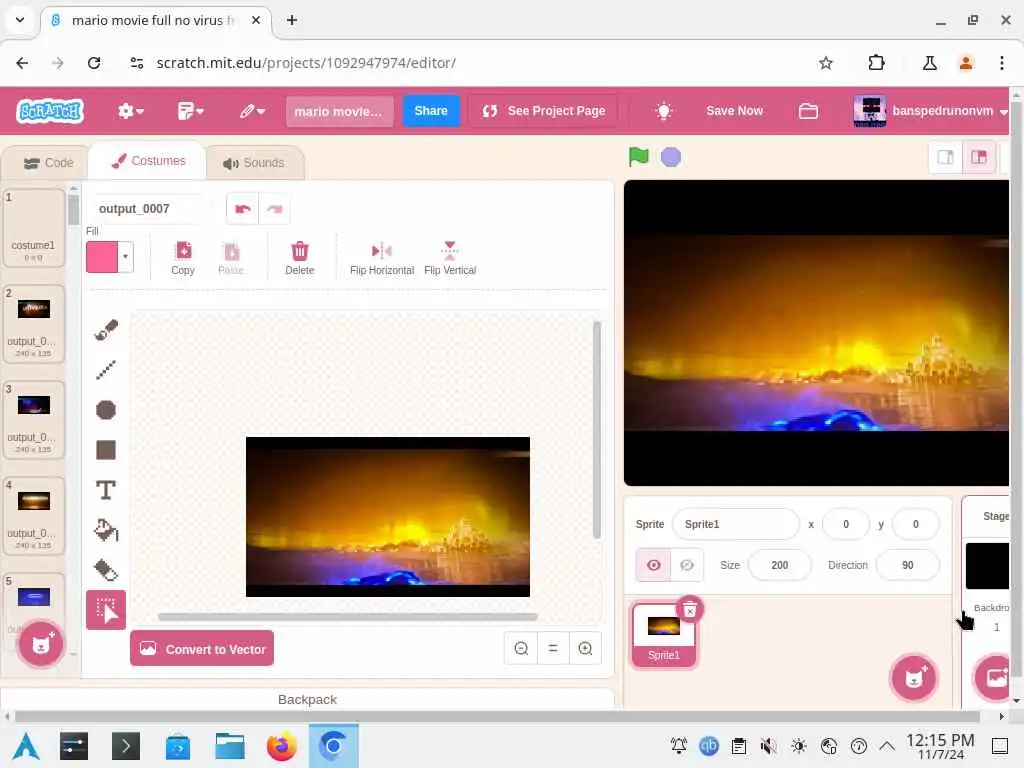Click the Redo arrow

274,209
